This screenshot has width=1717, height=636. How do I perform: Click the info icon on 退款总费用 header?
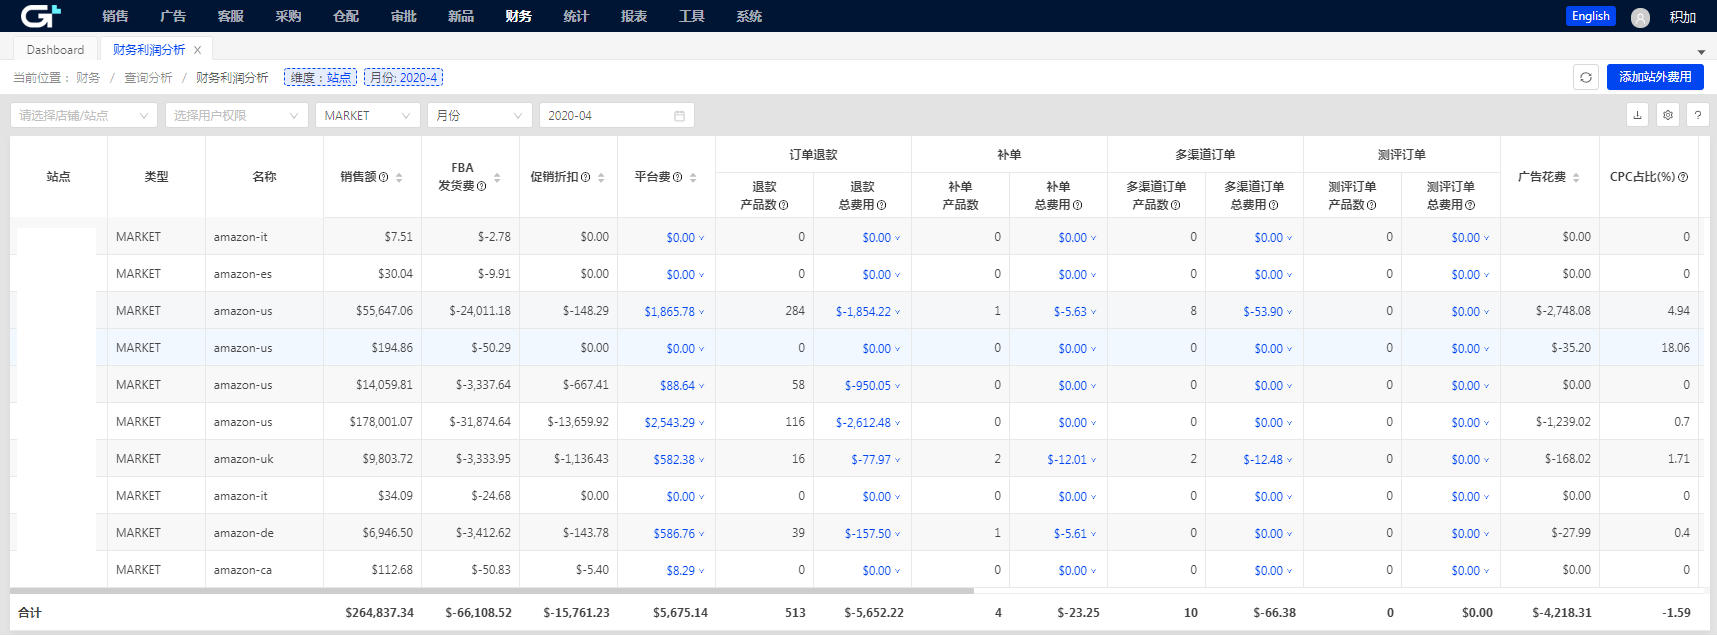point(882,205)
